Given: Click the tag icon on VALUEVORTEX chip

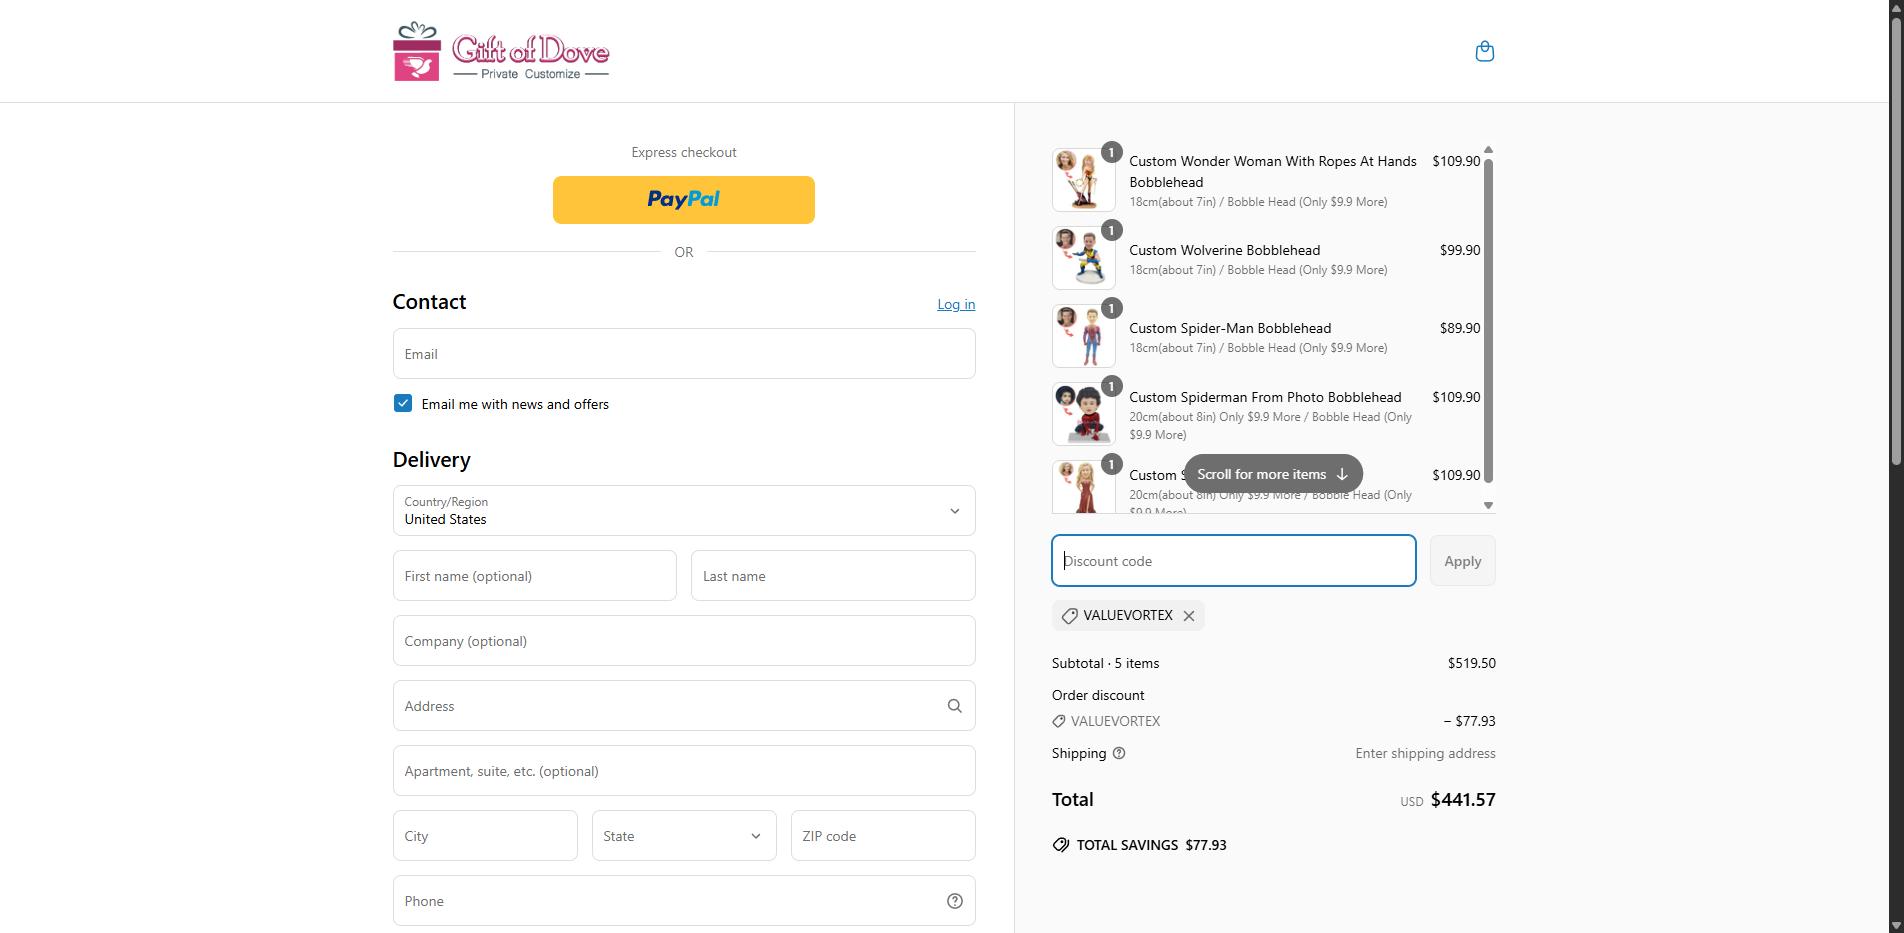Looking at the screenshot, I should [x=1069, y=616].
